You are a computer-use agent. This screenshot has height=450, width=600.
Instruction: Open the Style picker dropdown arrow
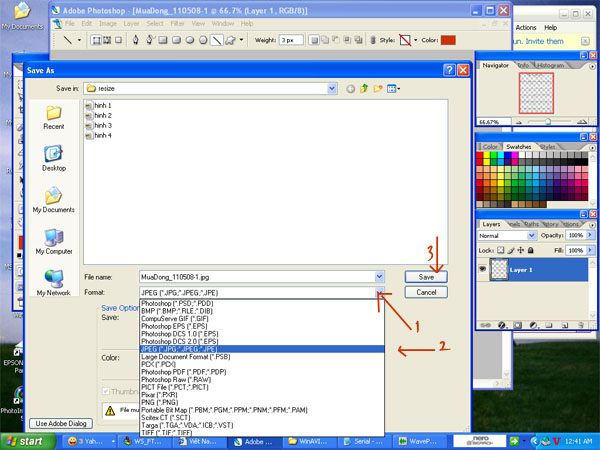click(x=416, y=40)
